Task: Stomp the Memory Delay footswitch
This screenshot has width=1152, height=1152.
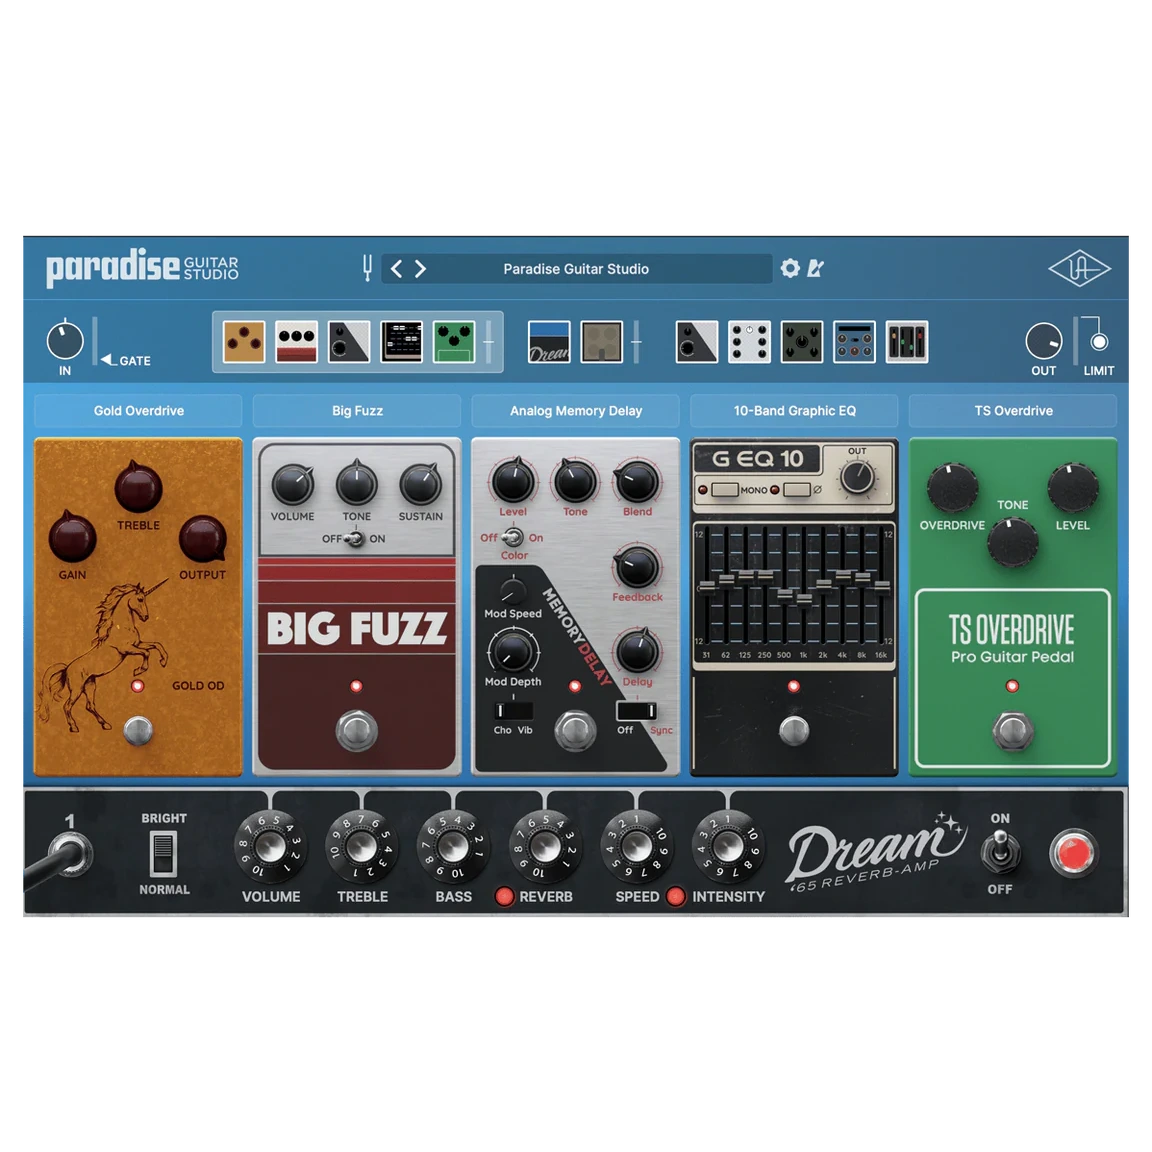Action: tap(575, 731)
